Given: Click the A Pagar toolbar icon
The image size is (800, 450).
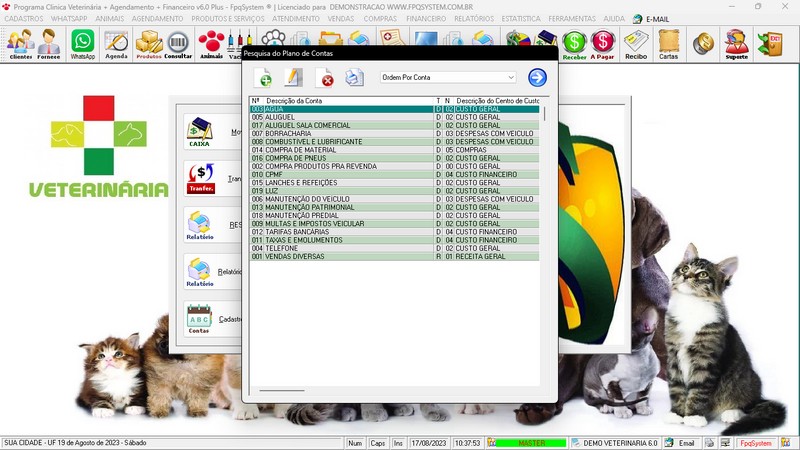Looking at the screenshot, I should pos(602,43).
